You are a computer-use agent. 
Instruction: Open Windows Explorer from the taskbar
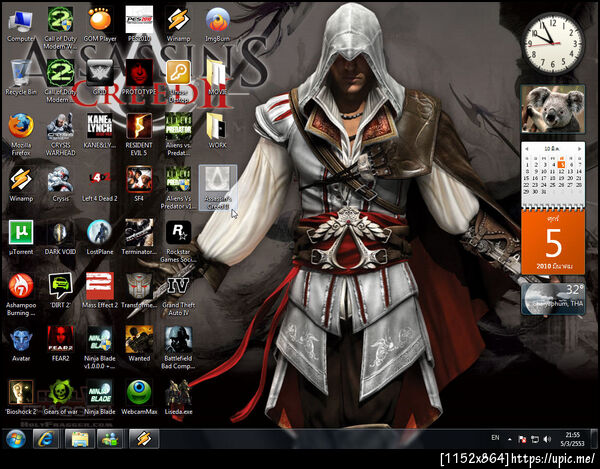80,439
